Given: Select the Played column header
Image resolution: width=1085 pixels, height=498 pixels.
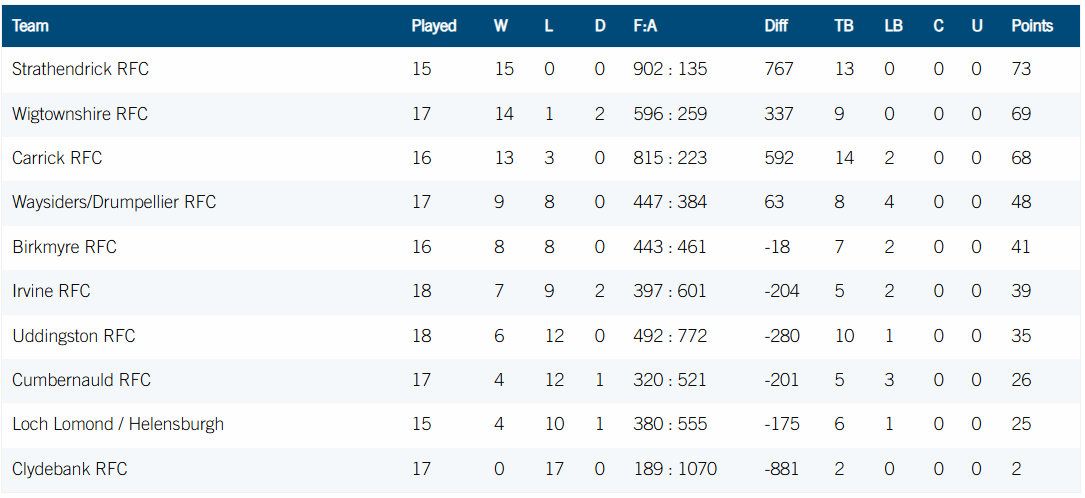Looking at the screenshot, I should coord(434,26).
